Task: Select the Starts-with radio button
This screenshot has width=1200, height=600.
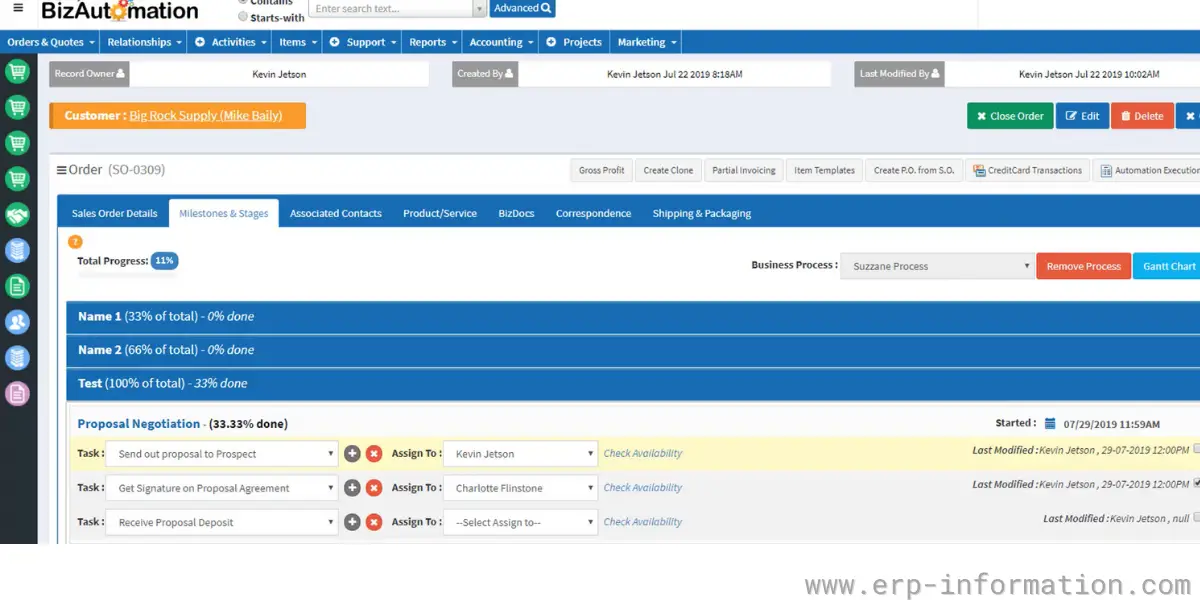Action: click(243, 17)
